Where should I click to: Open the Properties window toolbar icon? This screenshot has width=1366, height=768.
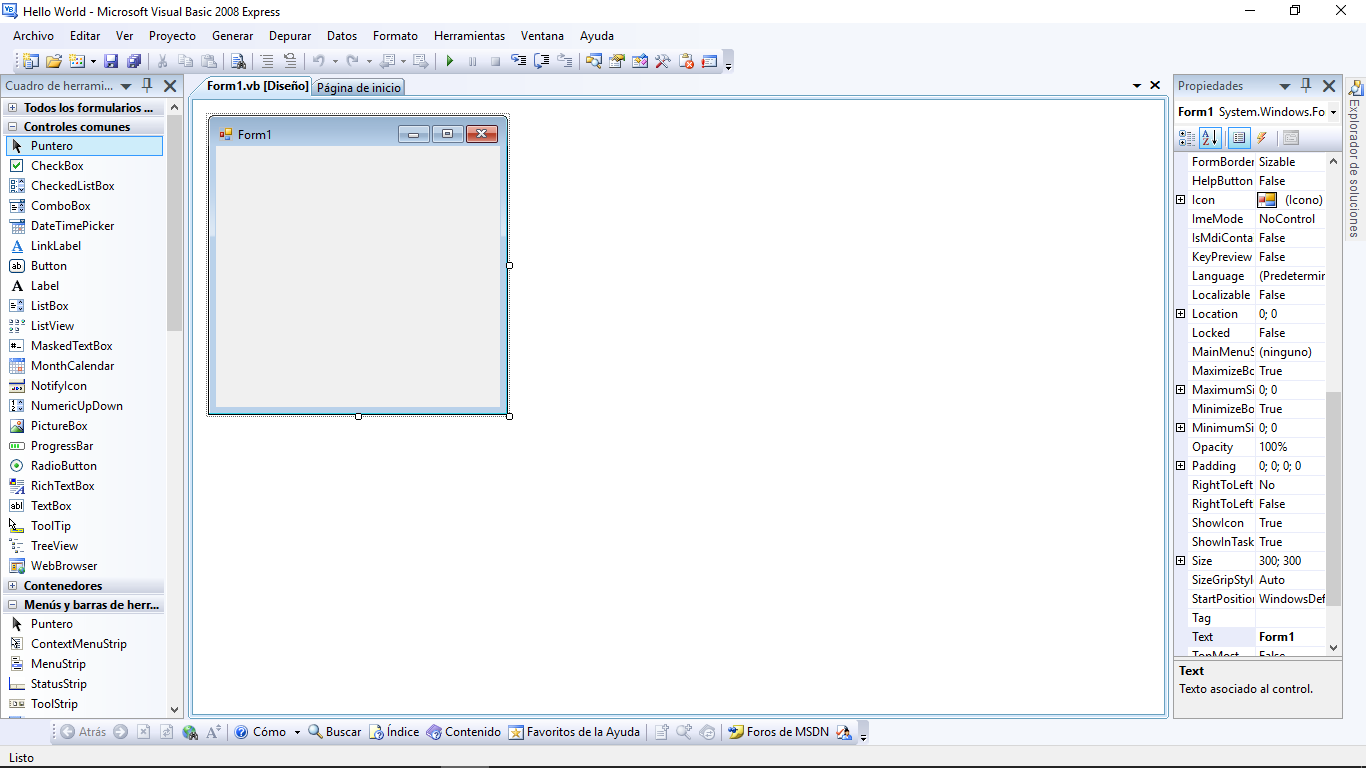point(617,61)
